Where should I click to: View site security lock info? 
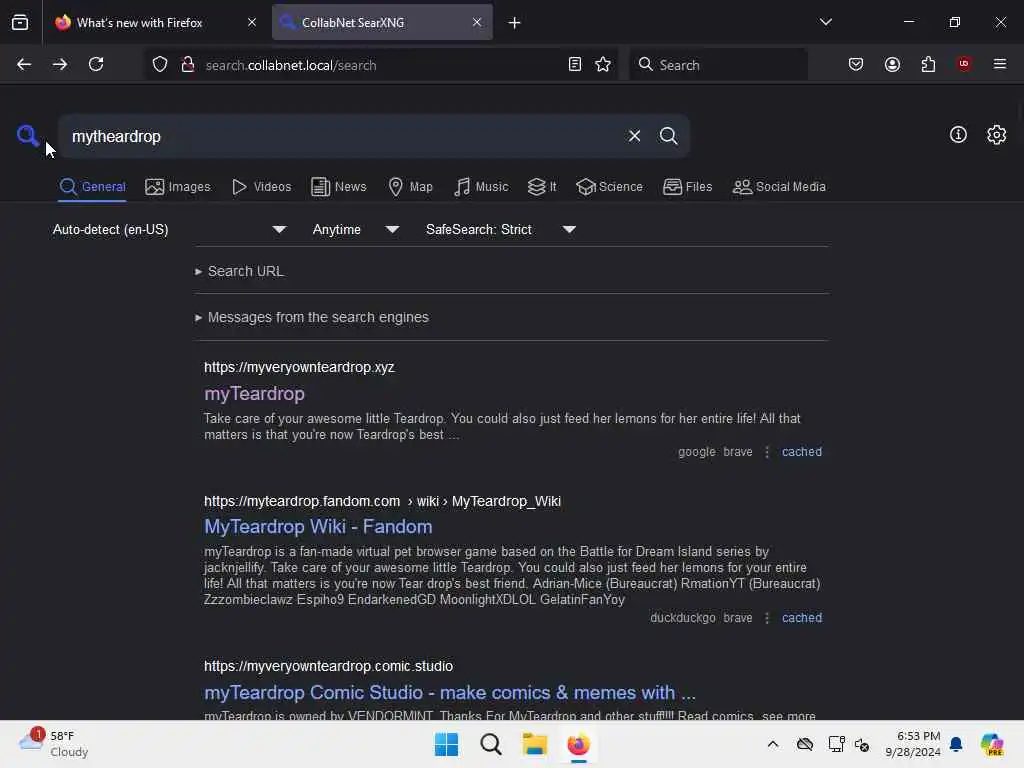[188, 64]
